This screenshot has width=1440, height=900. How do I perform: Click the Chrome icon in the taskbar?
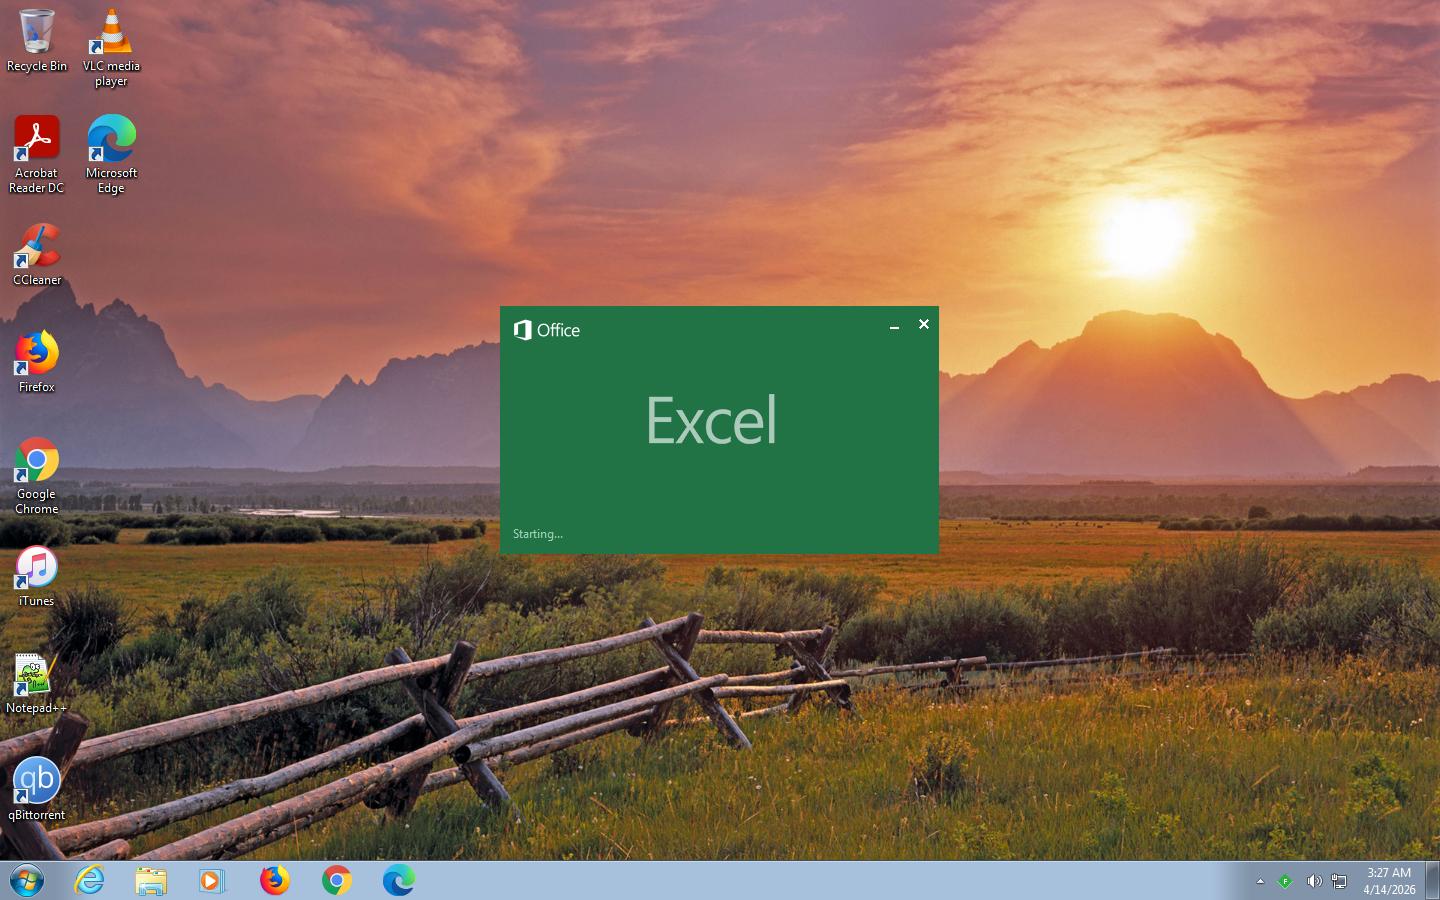337,881
